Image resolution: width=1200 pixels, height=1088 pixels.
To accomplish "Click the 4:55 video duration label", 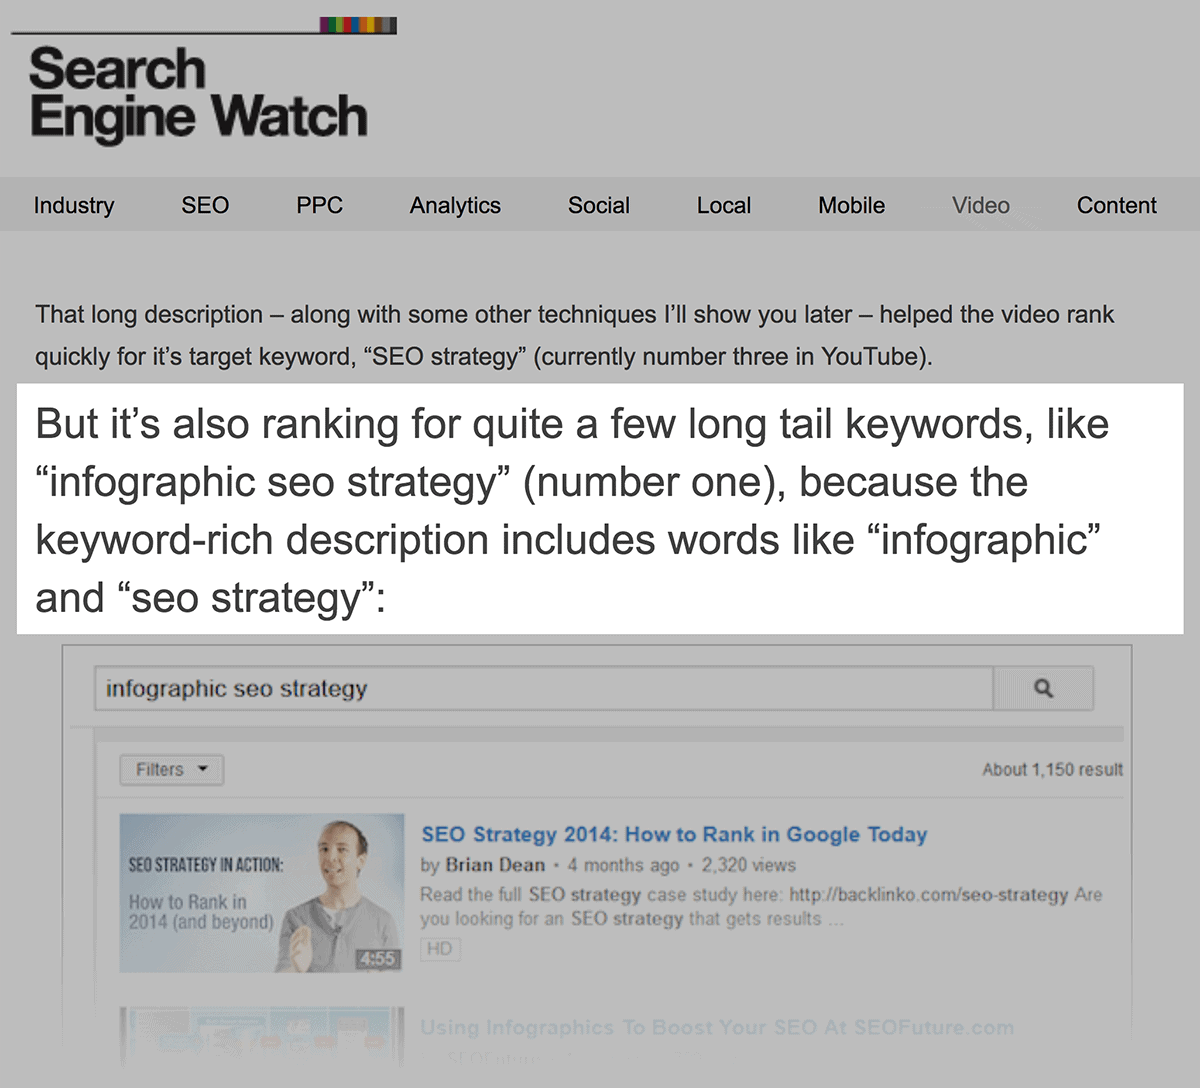I will coord(378,958).
